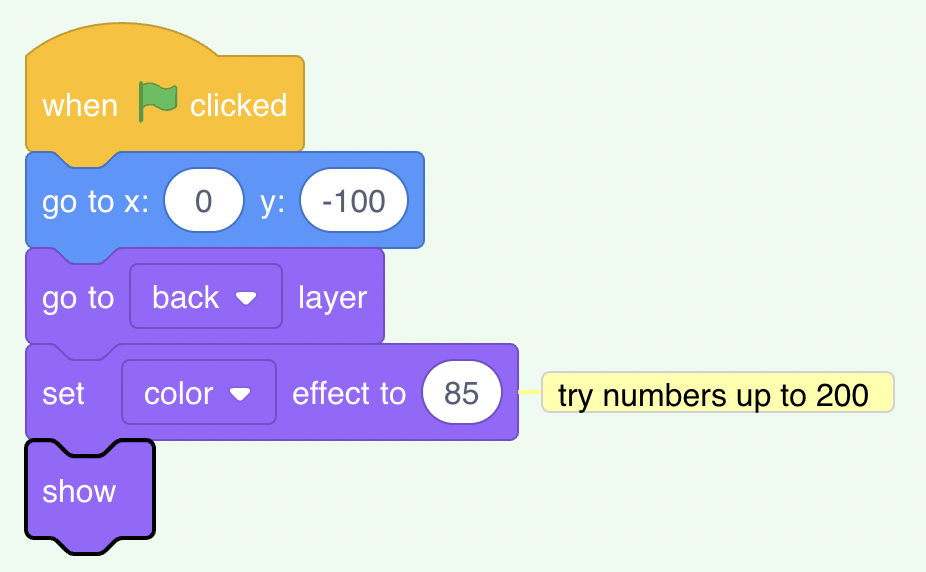The image size is (926, 572).
Task: Click the dropdown arrow next to 'back'
Action: pyautogui.click(x=246, y=298)
